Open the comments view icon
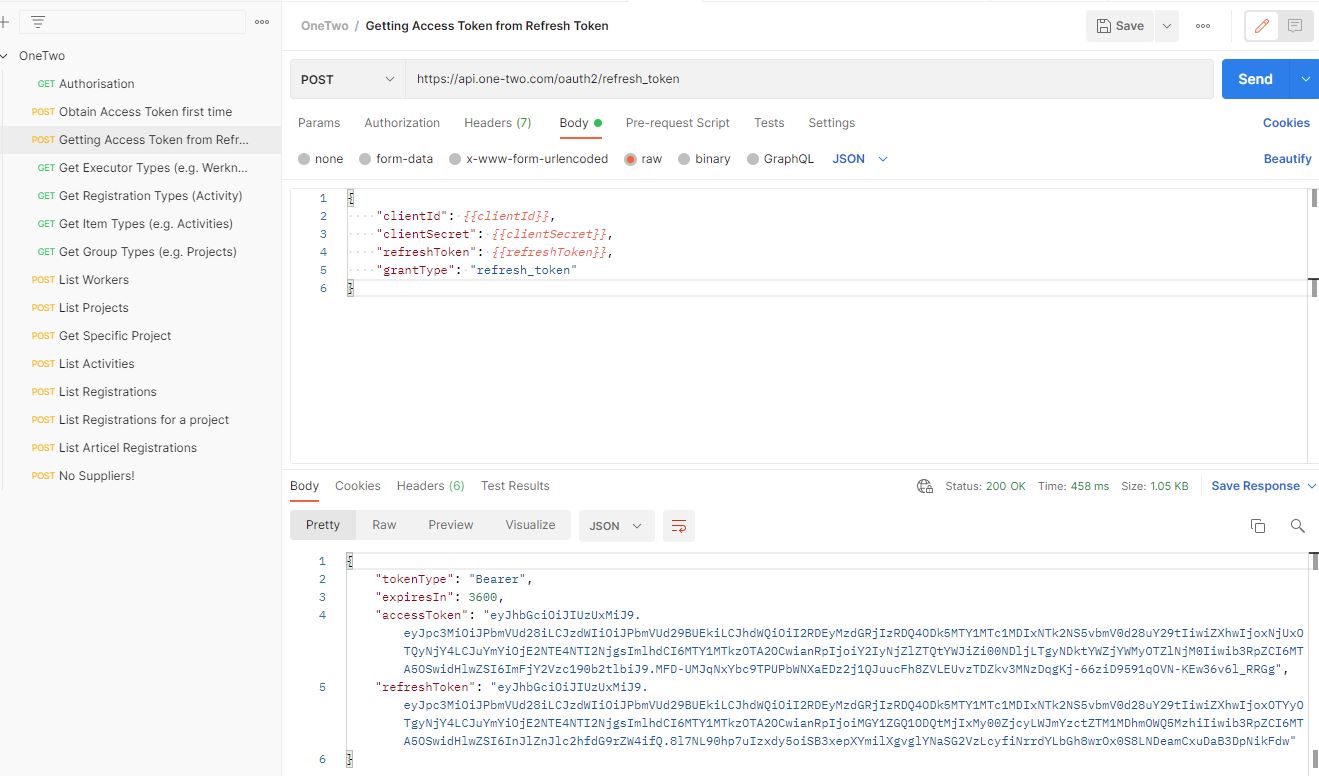Screen dimensions: 1319x776 click(1295, 26)
